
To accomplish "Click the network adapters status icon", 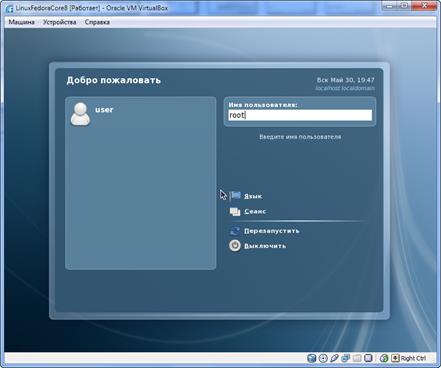I will 345,358.
